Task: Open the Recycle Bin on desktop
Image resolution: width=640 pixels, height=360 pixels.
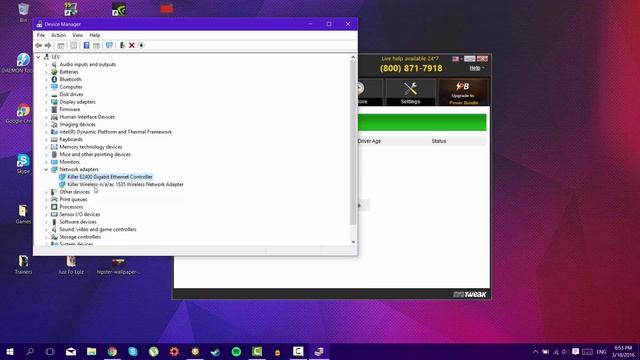Action: pyautogui.click(x=23, y=12)
